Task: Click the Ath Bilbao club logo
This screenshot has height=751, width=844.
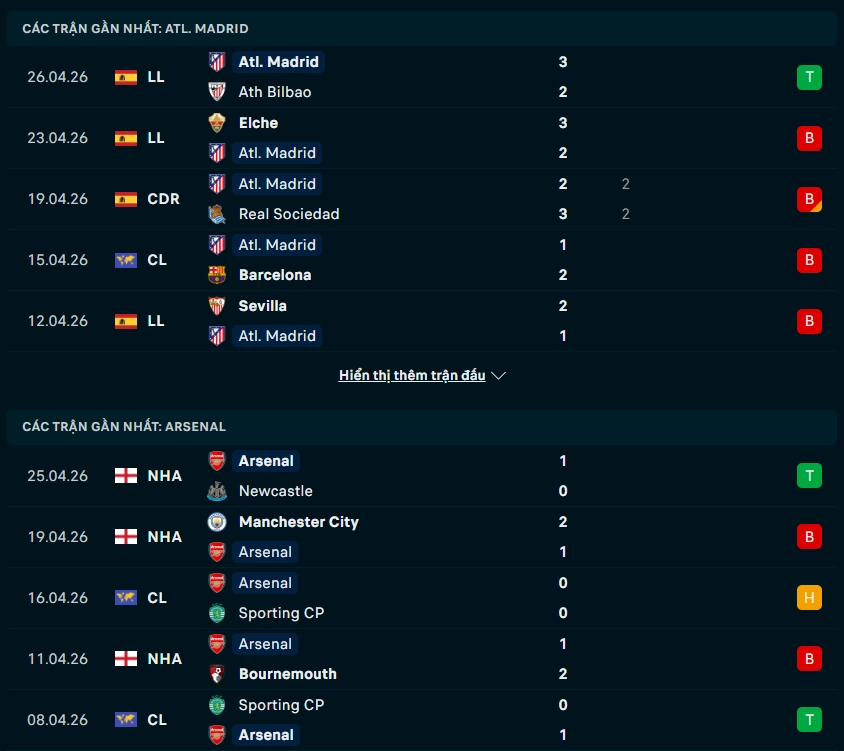Action: click(217, 92)
